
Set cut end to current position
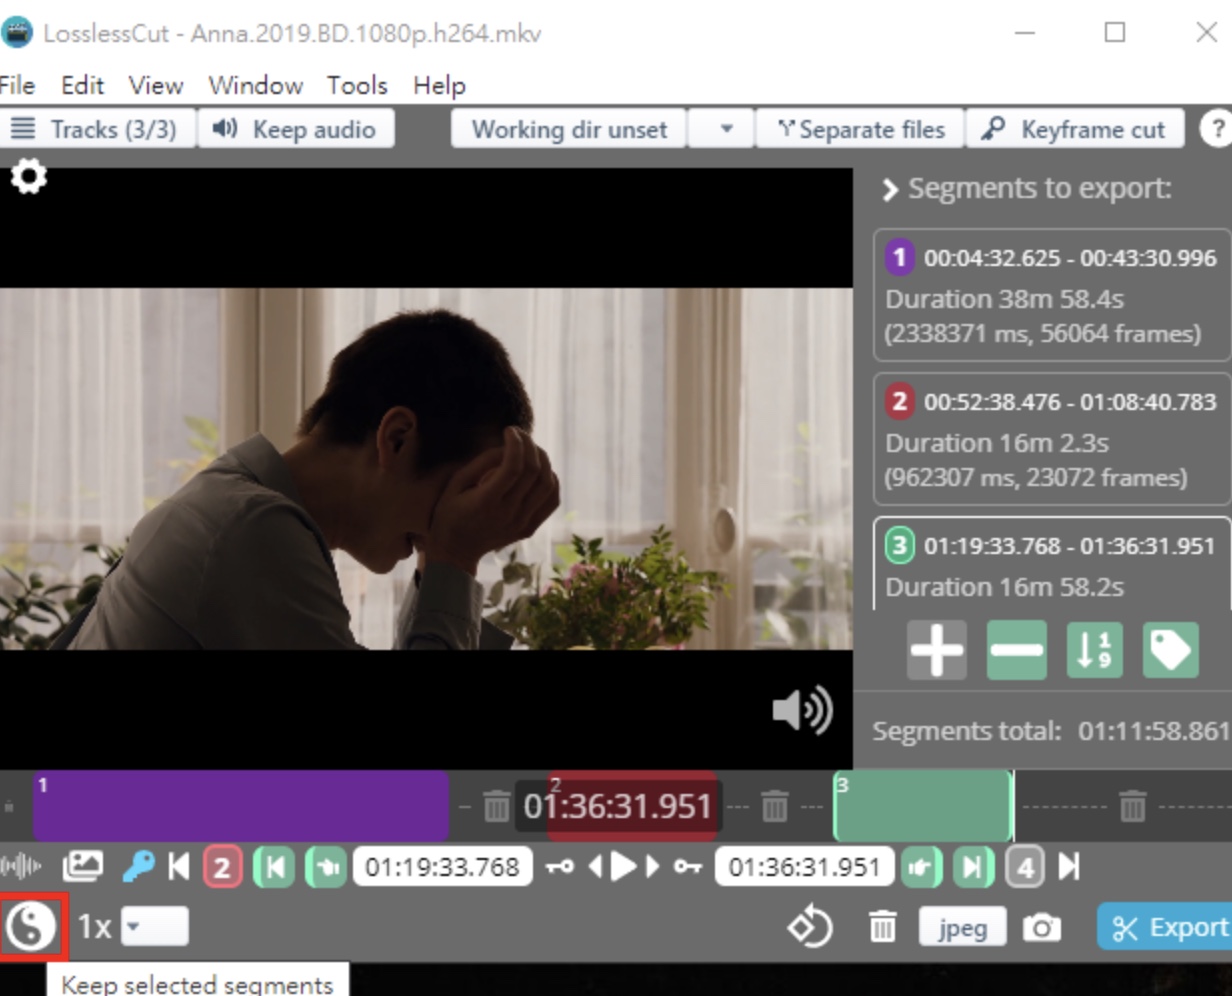click(921, 866)
